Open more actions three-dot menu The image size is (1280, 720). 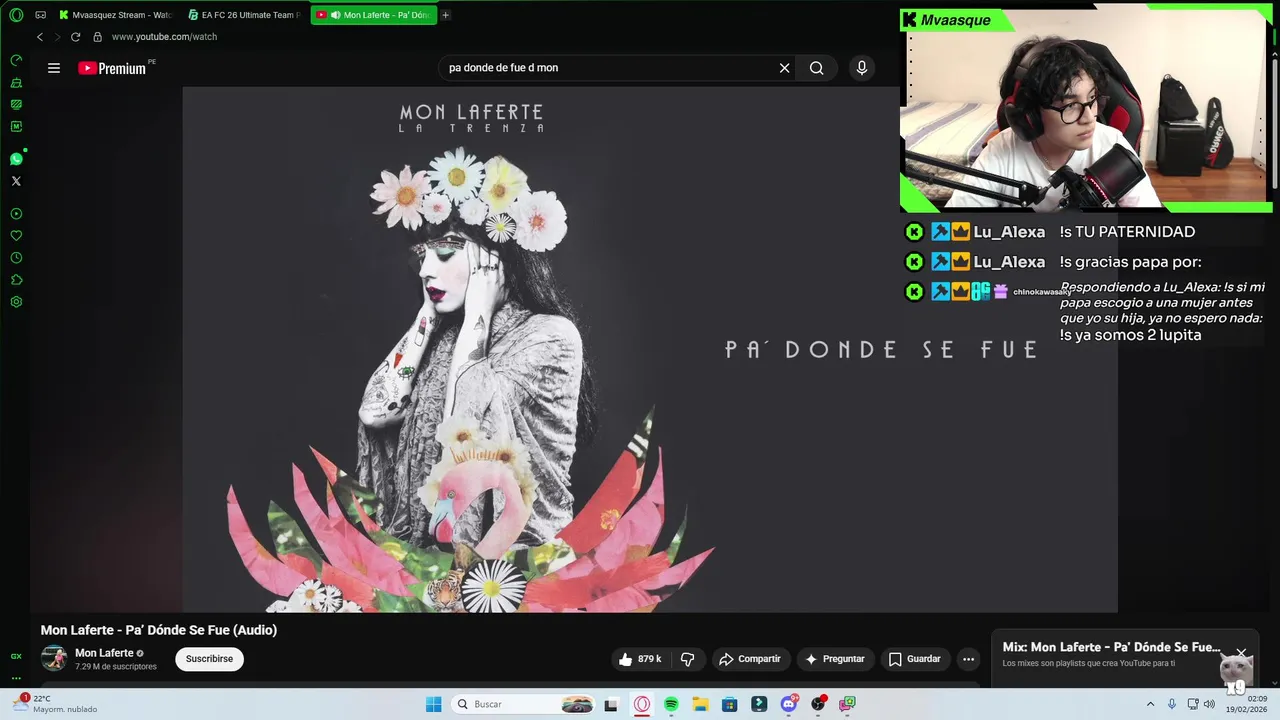tap(968, 659)
